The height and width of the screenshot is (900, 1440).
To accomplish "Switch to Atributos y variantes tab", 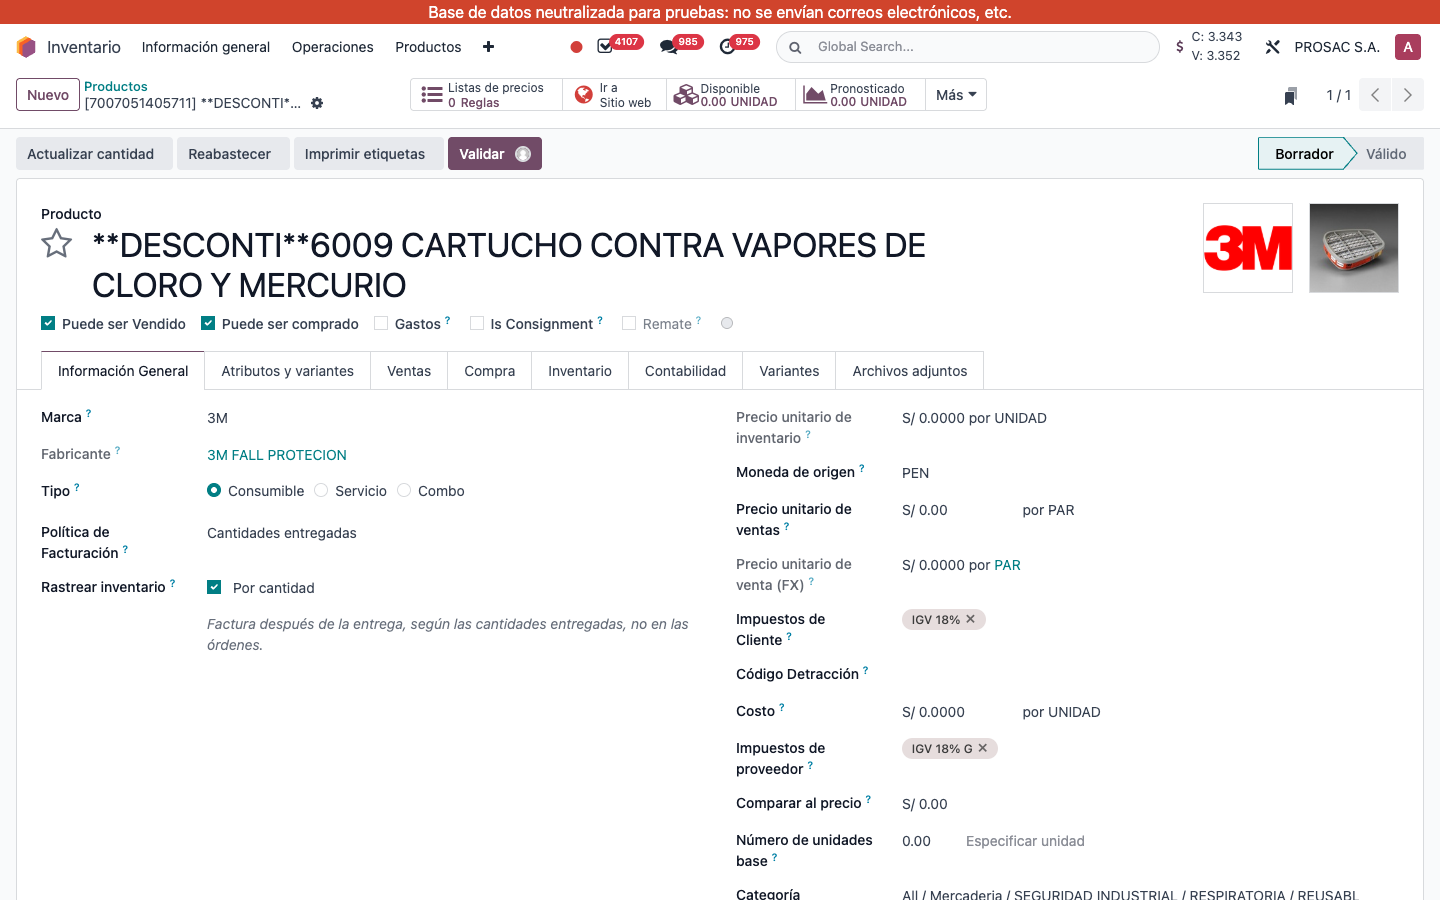I will point(288,371).
